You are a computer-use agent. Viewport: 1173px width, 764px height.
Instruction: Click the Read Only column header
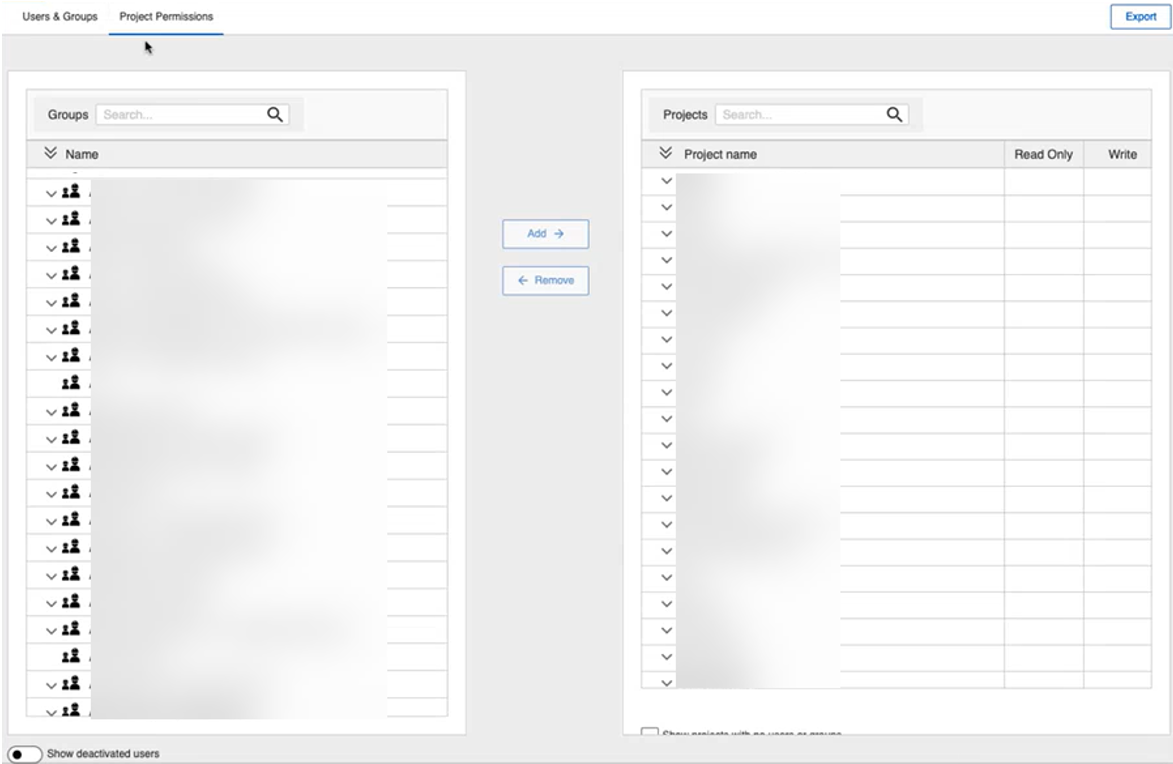click(1044, 154)
